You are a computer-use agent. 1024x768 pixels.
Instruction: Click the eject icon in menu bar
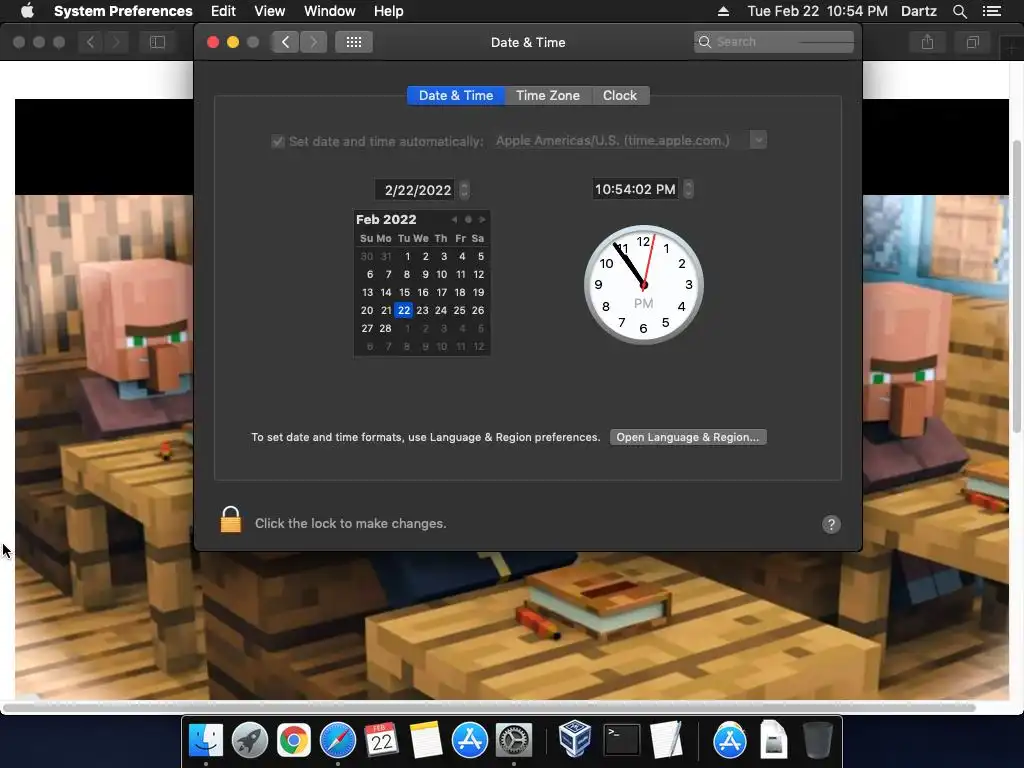(723, 11)
